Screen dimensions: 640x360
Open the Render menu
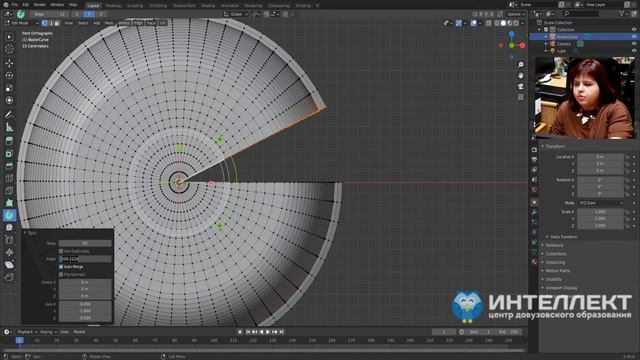click(40, 4)
